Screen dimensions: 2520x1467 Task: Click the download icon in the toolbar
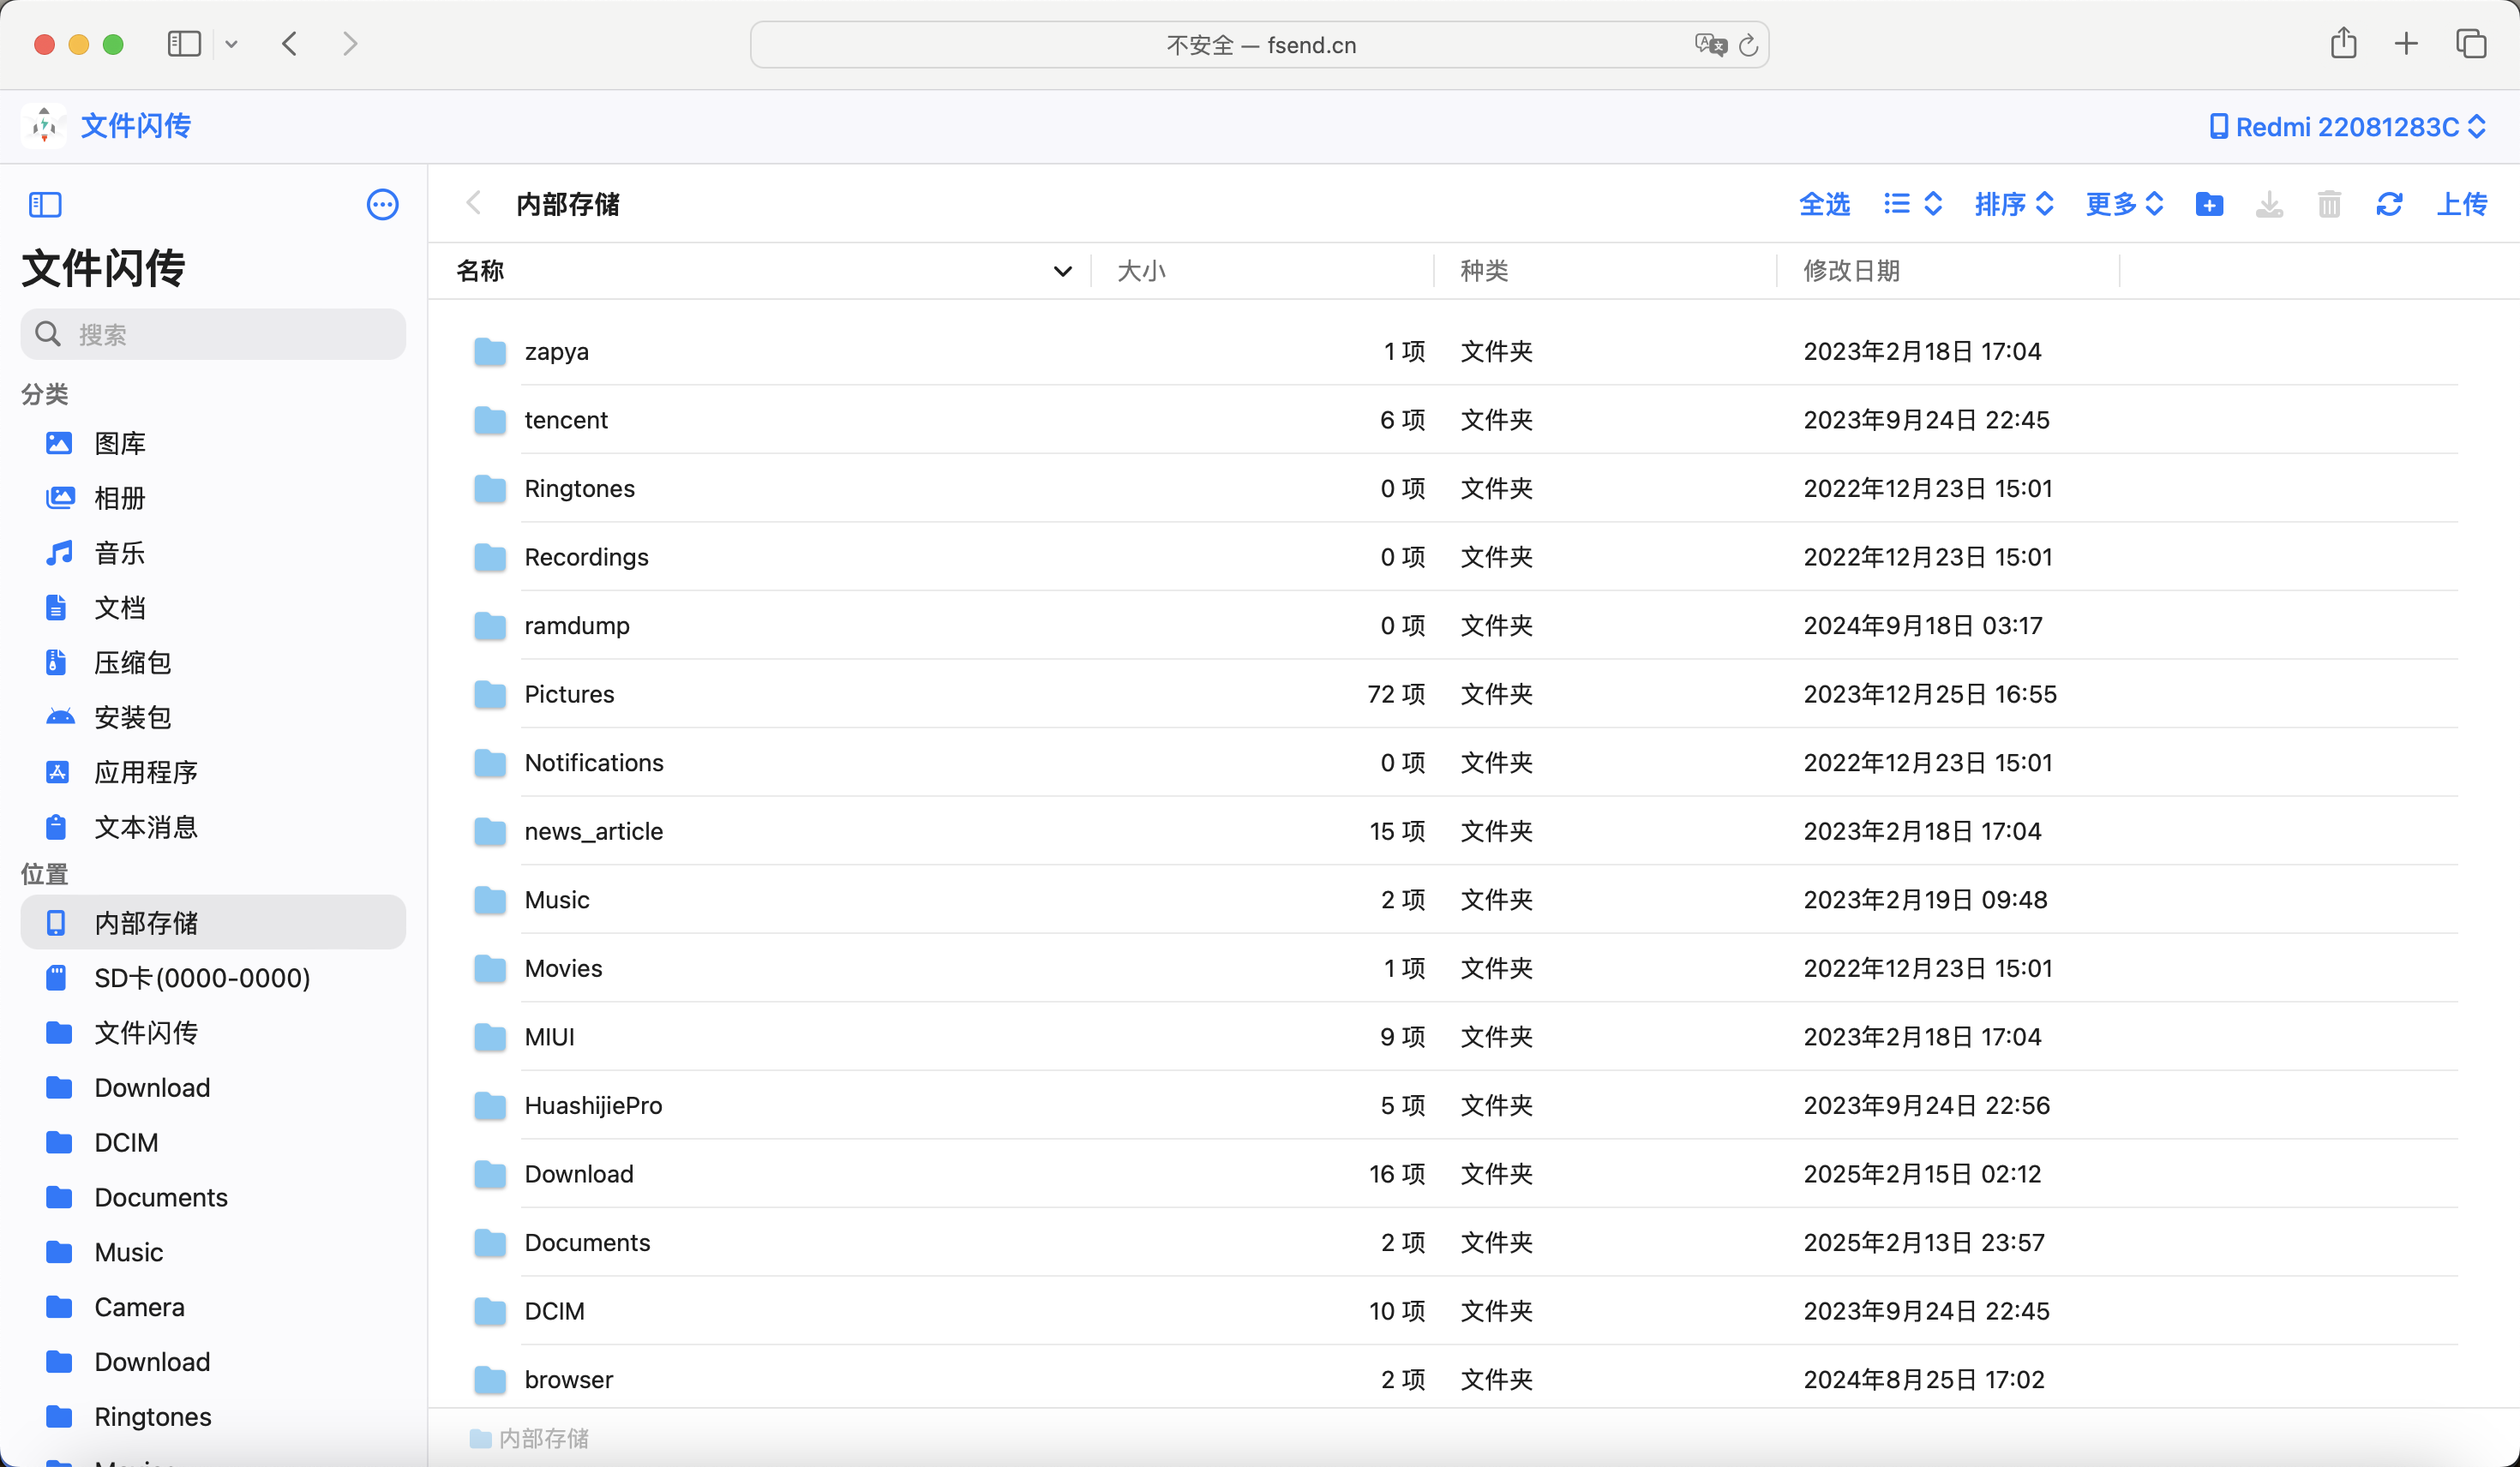tap(2269, 205)
